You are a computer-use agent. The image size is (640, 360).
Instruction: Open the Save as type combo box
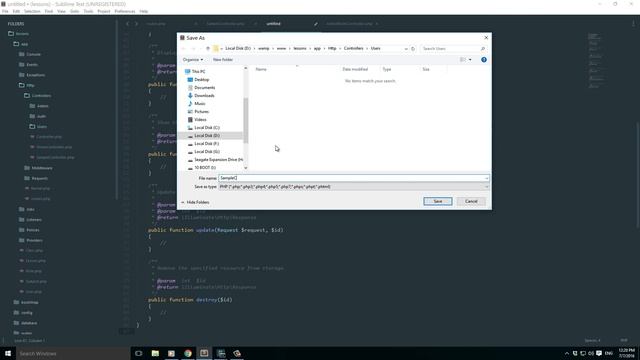coord(354,187)
